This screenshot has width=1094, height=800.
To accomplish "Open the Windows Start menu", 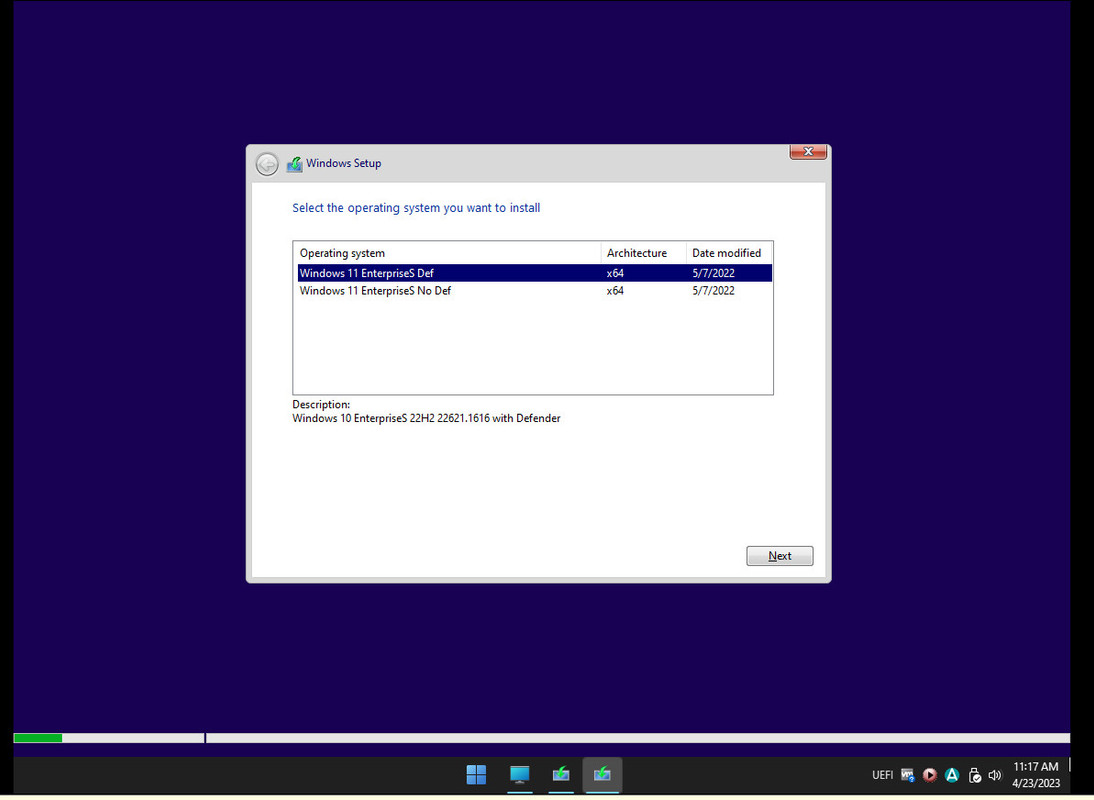I will click(477, 774).
